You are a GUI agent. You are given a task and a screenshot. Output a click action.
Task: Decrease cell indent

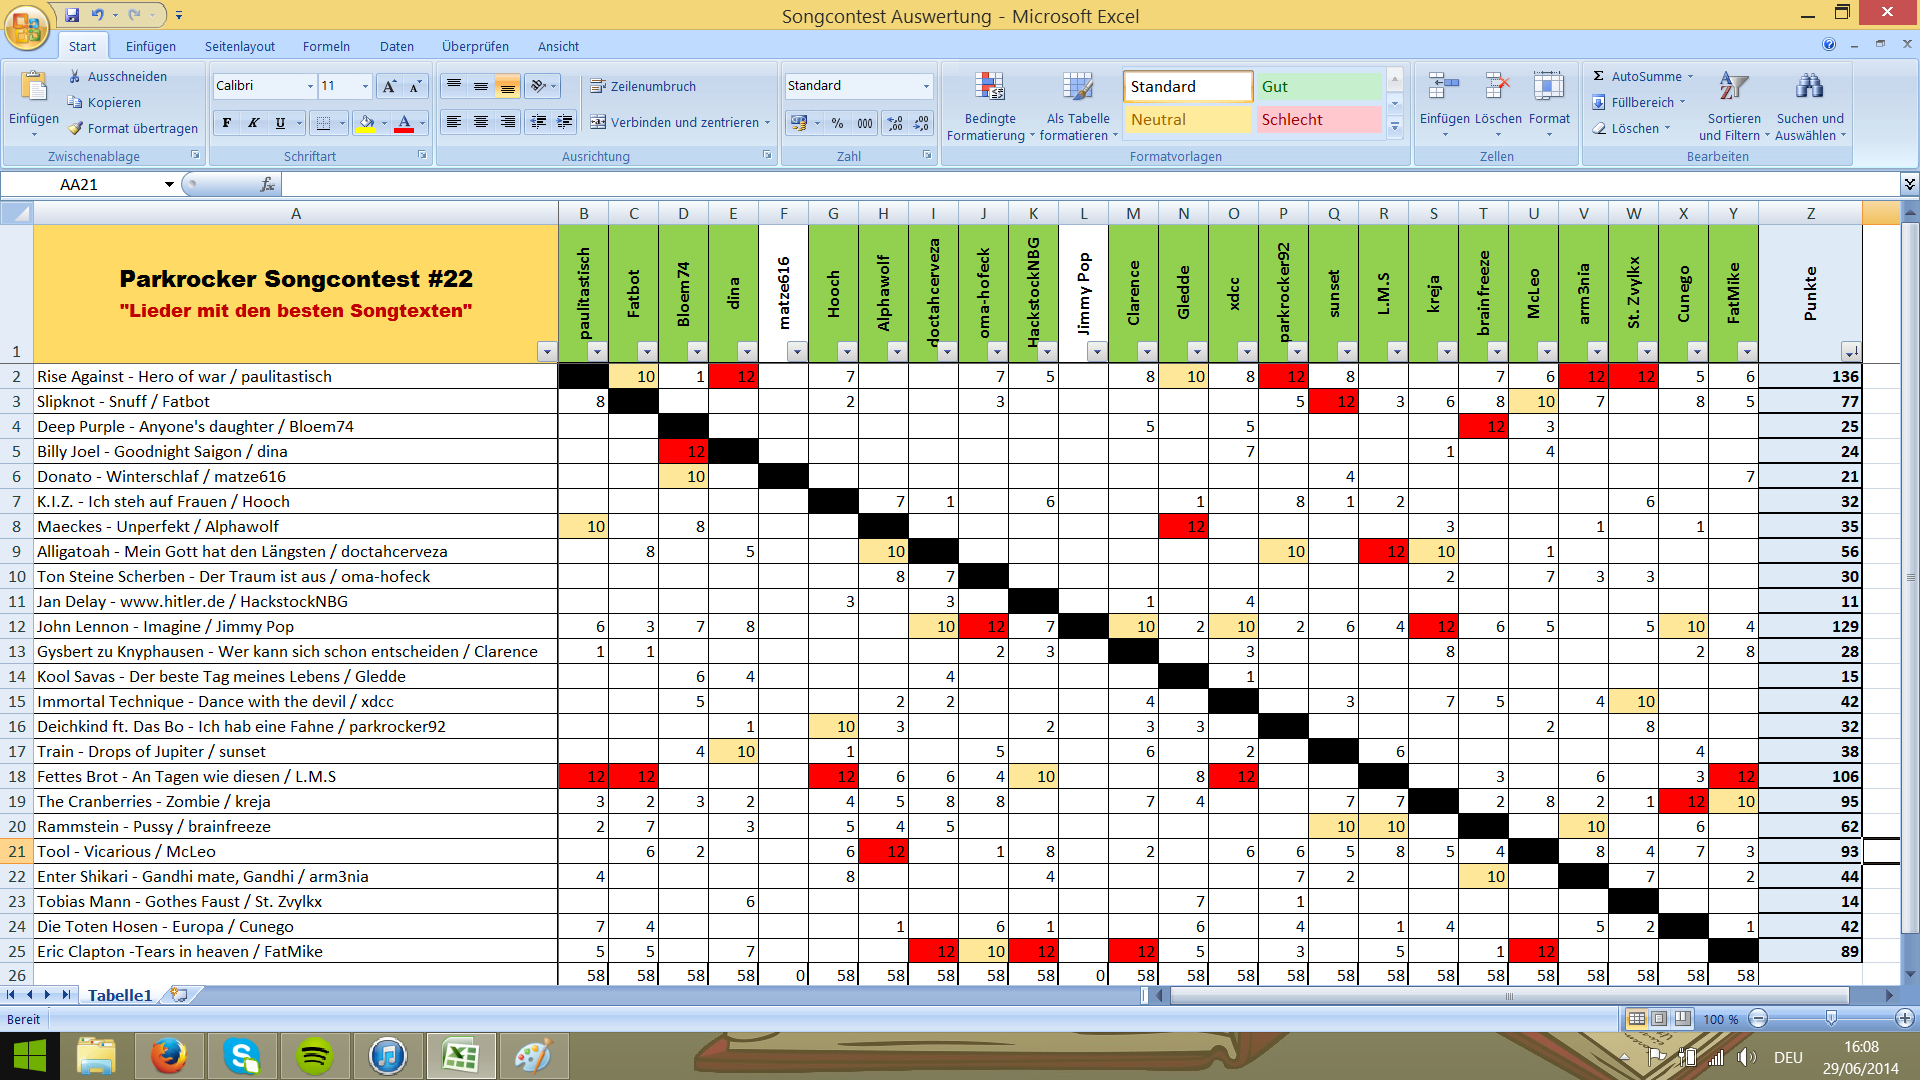539,122
